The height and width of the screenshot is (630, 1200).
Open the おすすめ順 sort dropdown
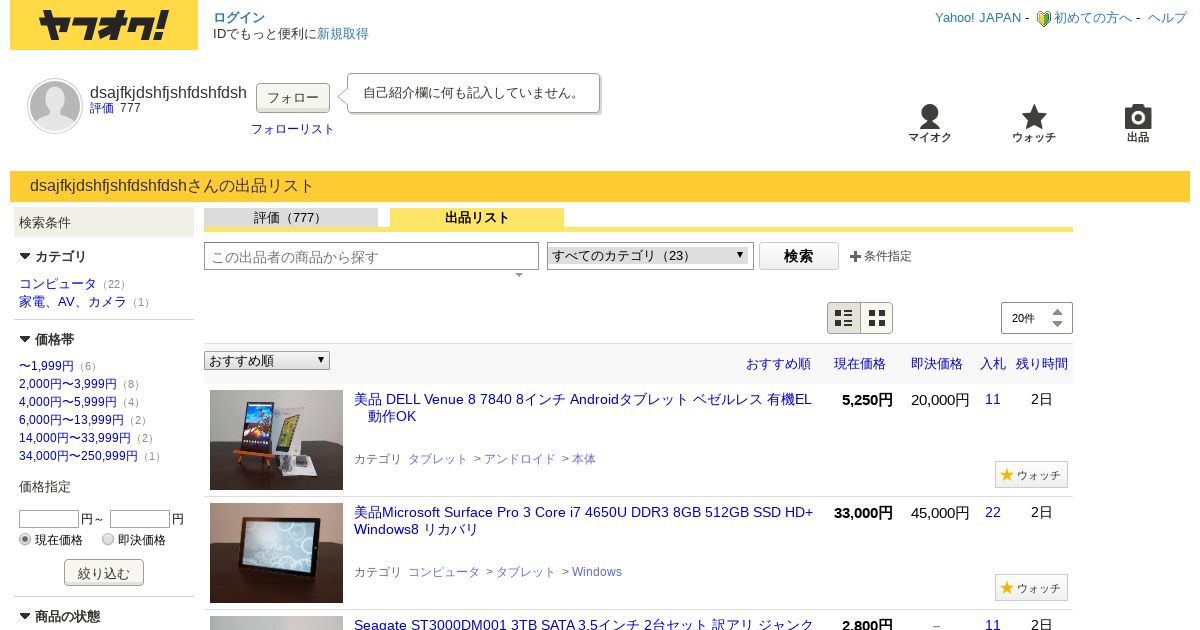coord(267,360)
